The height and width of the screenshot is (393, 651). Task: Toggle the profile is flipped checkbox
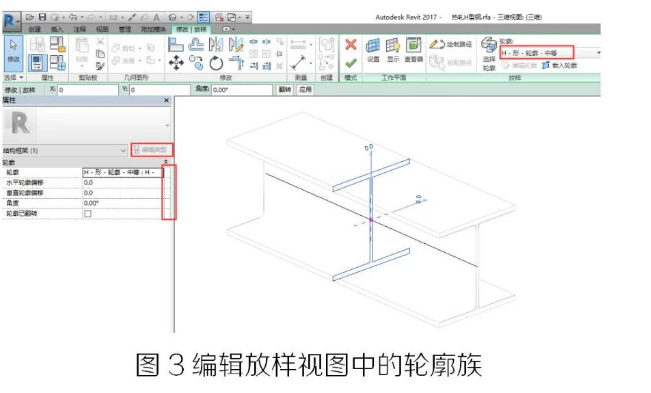[88, 214]
